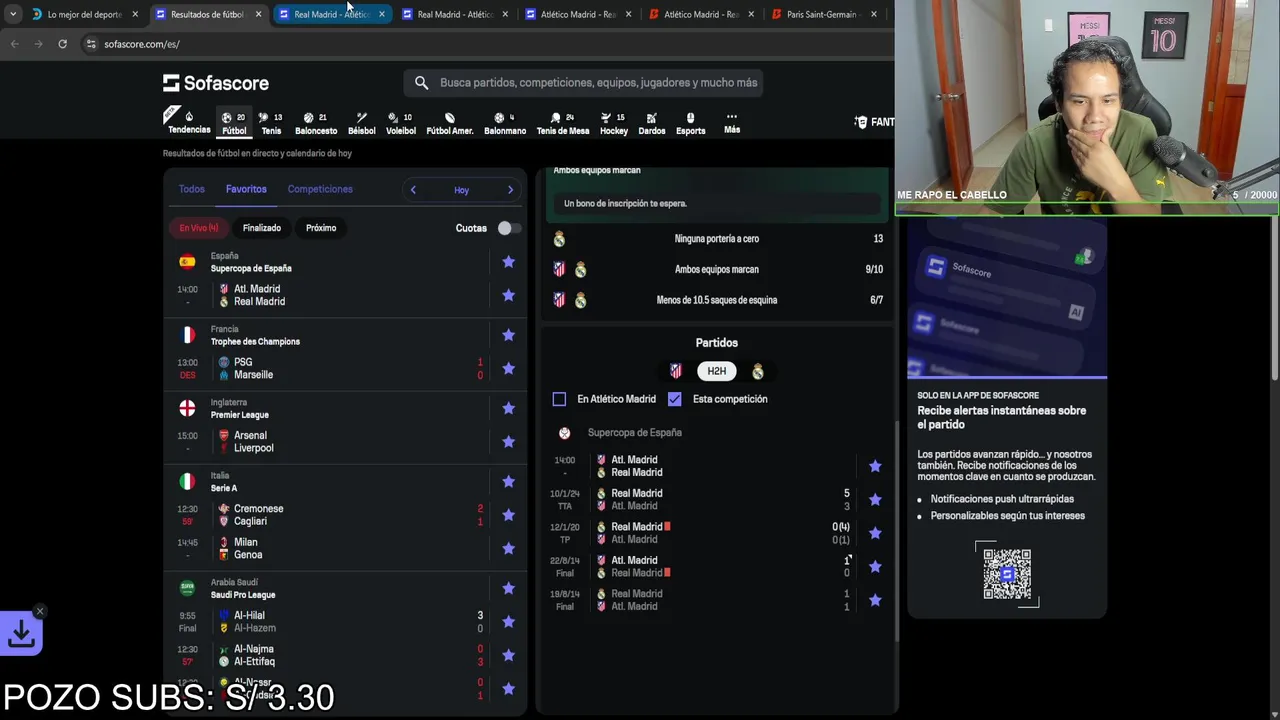1280x720 pixels.
Task: Show Atlético Madrid matches crest in Partidos
Action: [x=676, y=371]
